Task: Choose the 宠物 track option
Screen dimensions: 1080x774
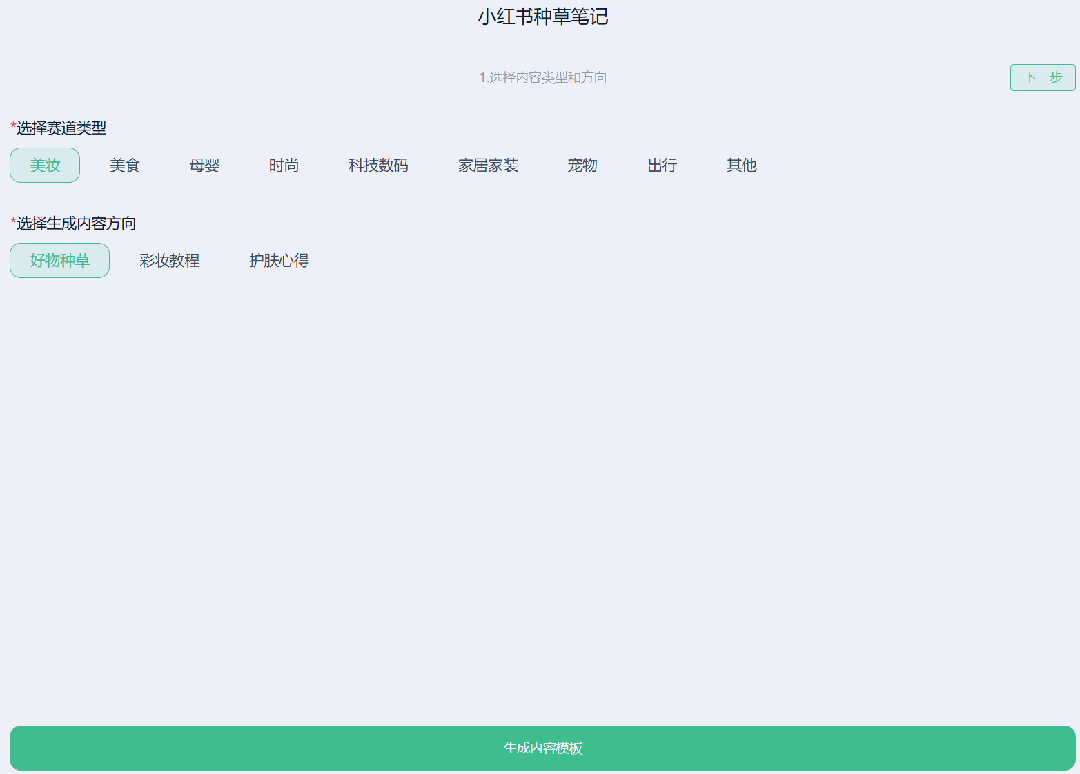Action: pos(583,165)
